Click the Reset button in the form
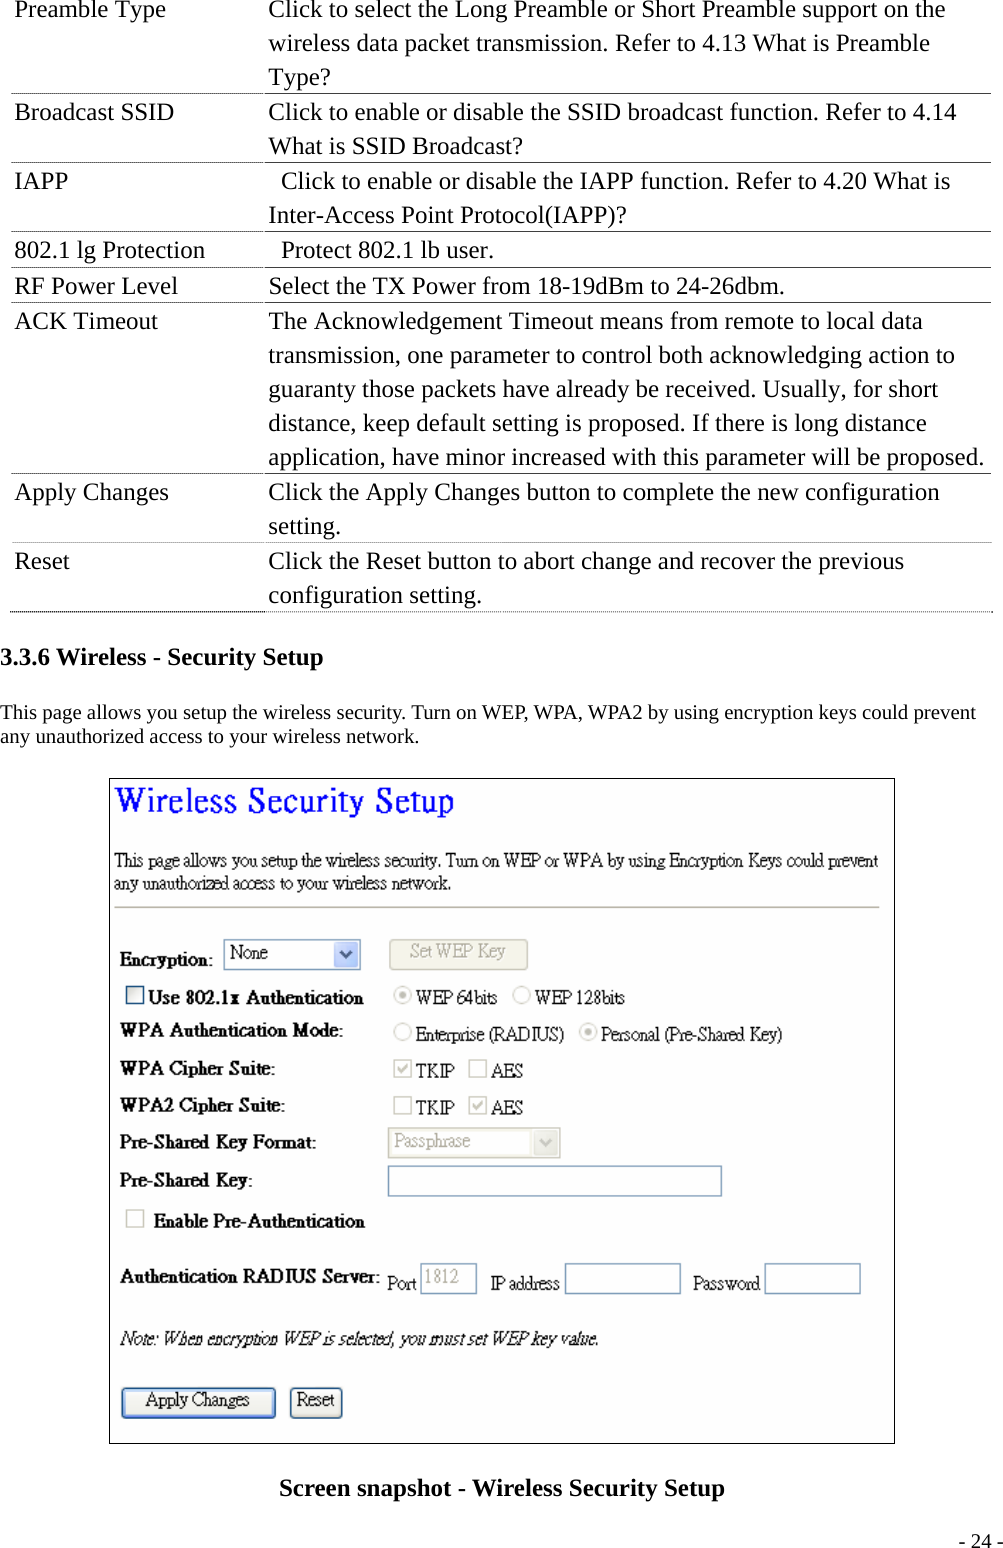Image resolution: width=1003 pixels, height=1548 pixels. (x=316, y=1402)
